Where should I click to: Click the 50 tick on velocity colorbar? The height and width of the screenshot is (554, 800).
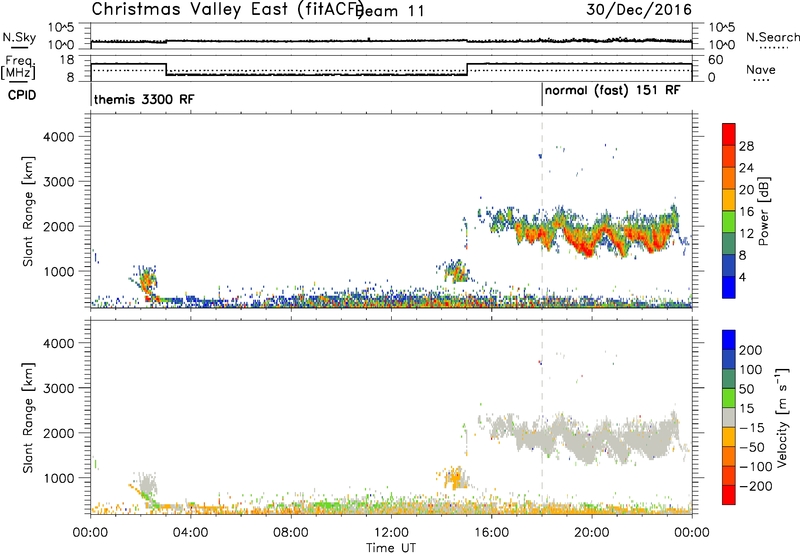pyautogui.click(x=746, y=389)
